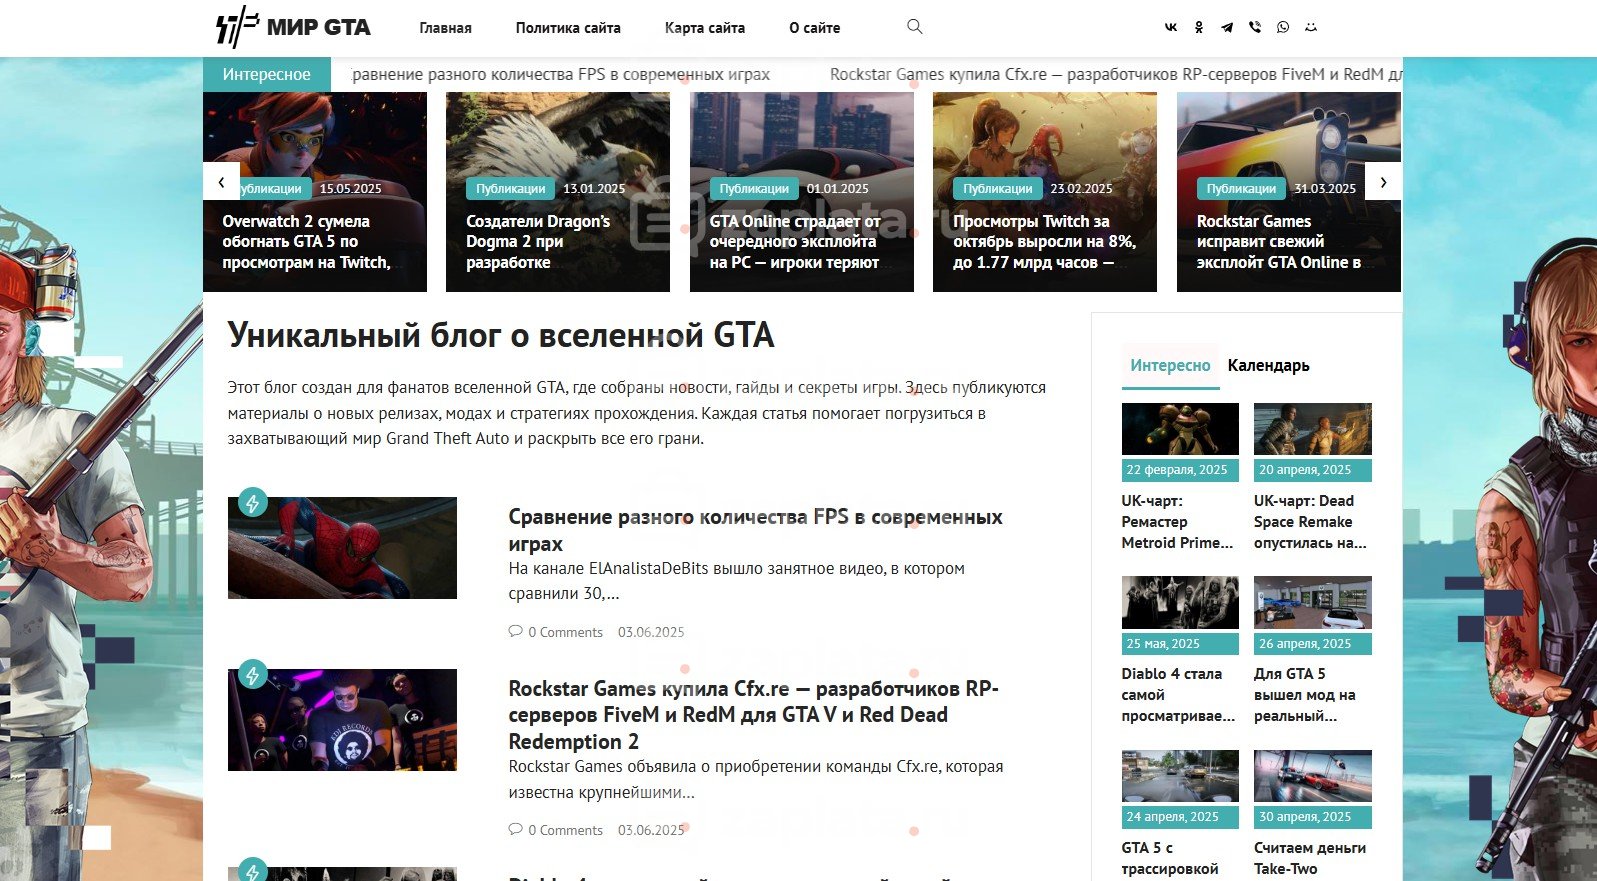Click Публикации tag on GTA Online card
The image size is (1597, 881).
(x=754, y=188)
